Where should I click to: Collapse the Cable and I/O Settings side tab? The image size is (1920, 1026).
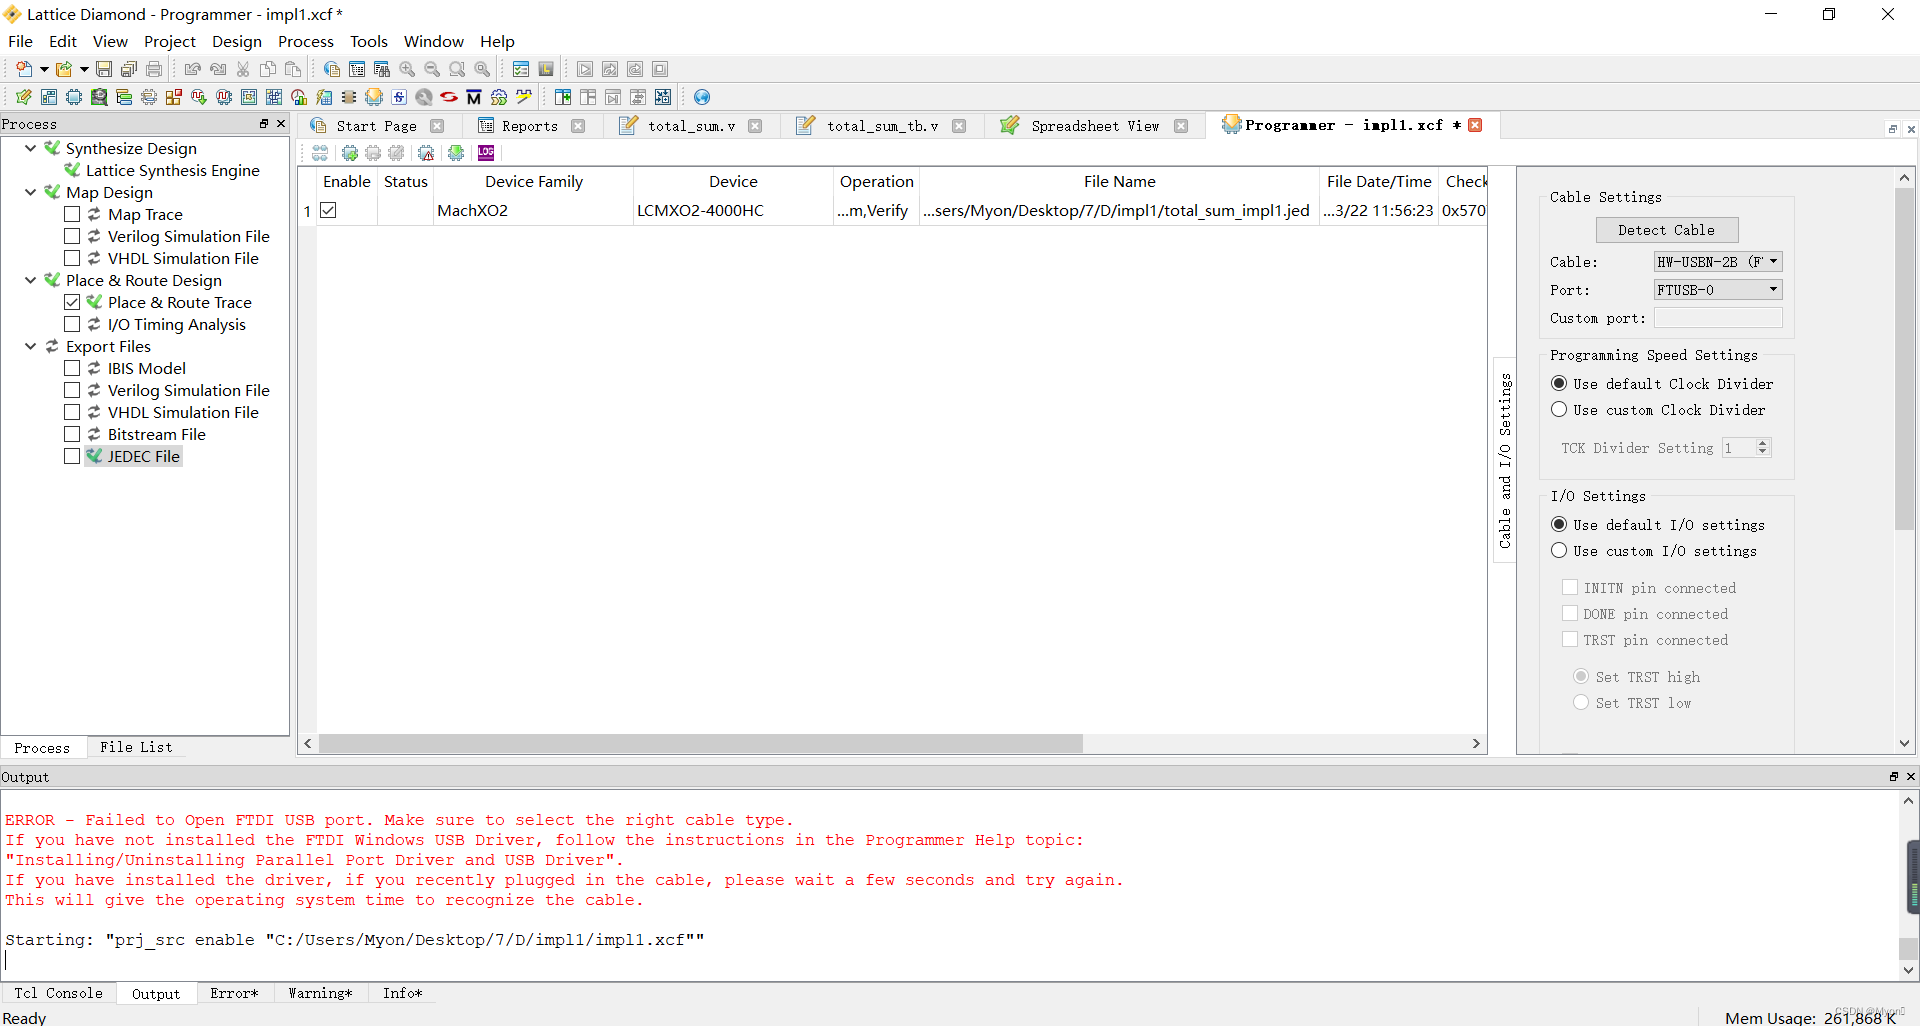[1505, 461]
